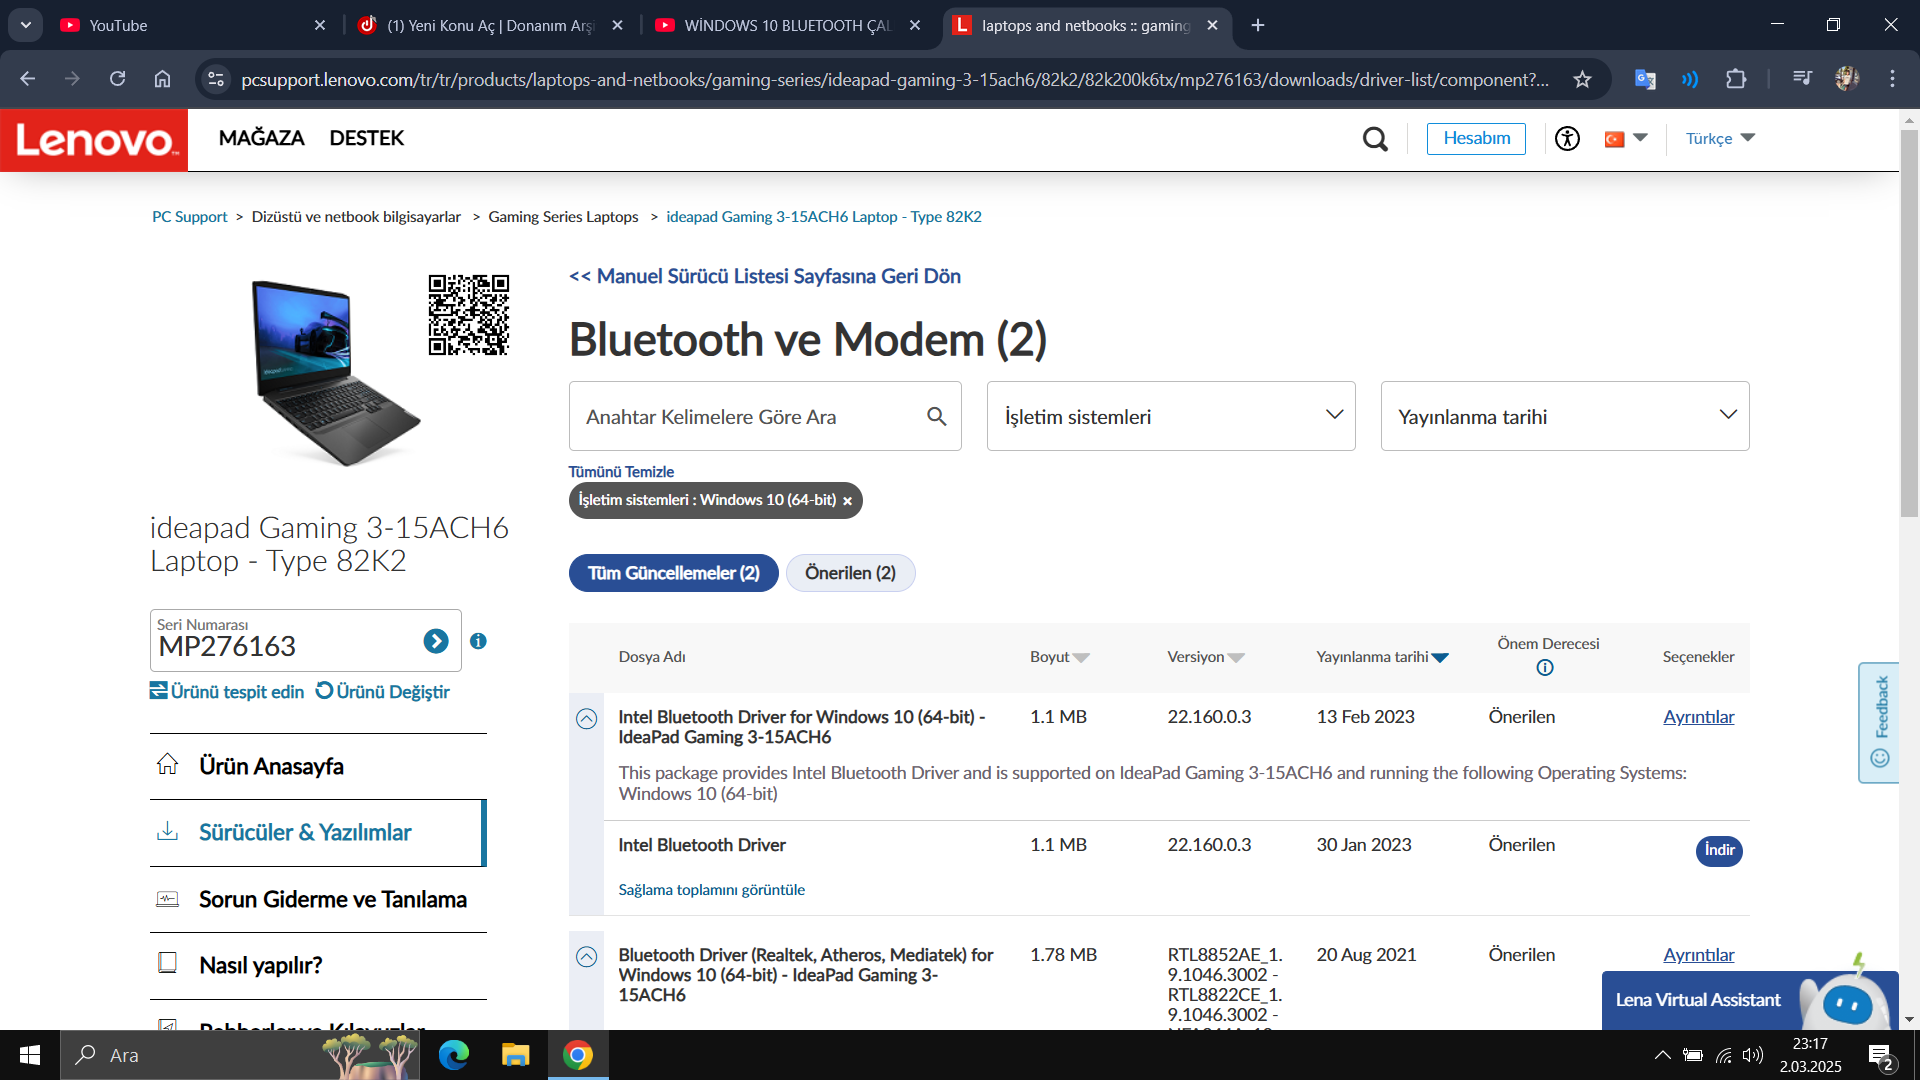This screenshot has width=1920, height=1080.
Task: Collapse the Realtek Bluetooth Driver row
Action: pos(587,957)
